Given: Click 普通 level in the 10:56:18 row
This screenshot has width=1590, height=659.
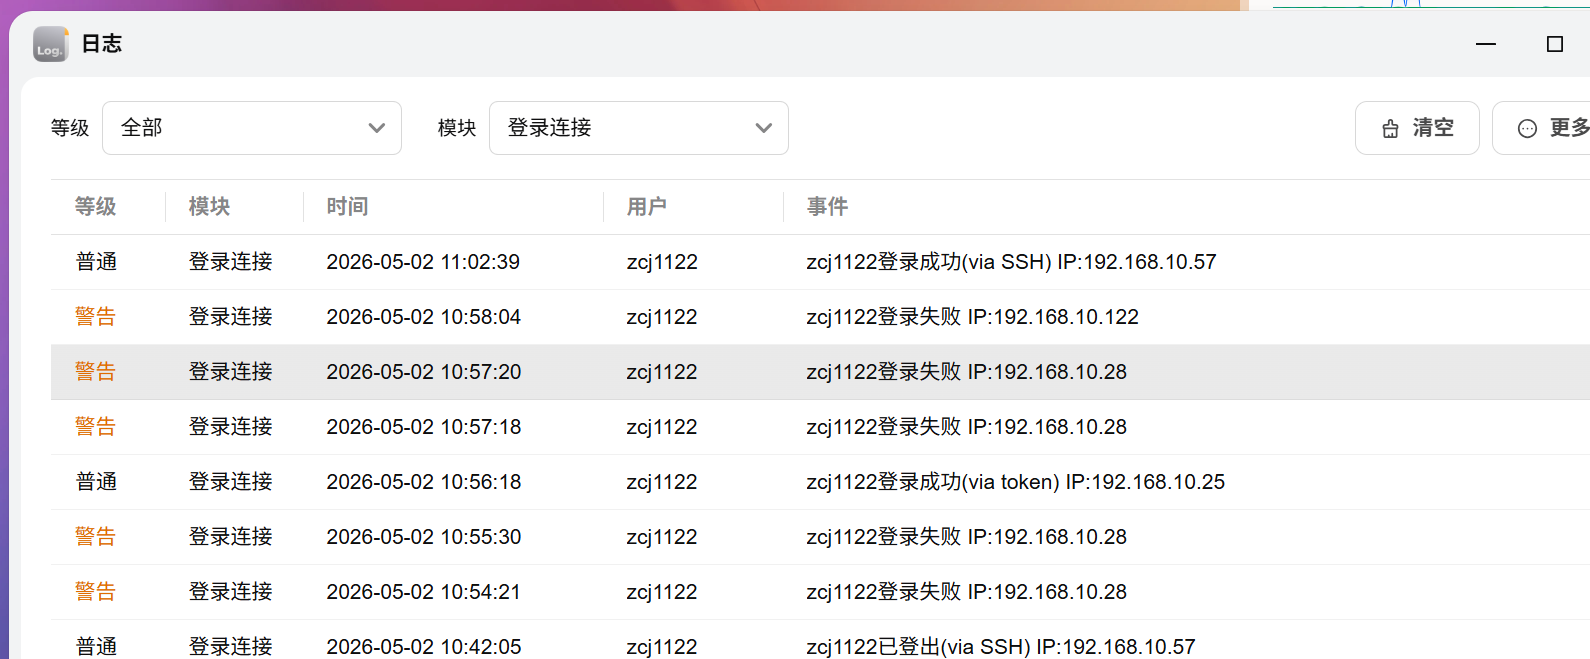Looking at the screenshot, I should 96,482.
